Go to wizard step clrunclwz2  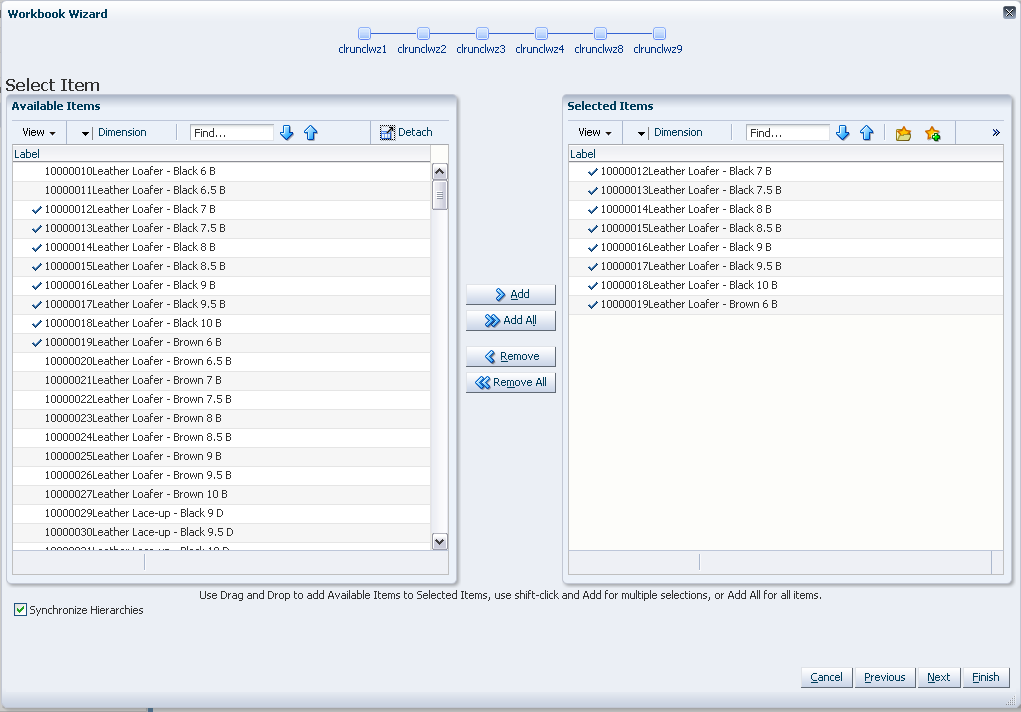(x=423, y=33)
